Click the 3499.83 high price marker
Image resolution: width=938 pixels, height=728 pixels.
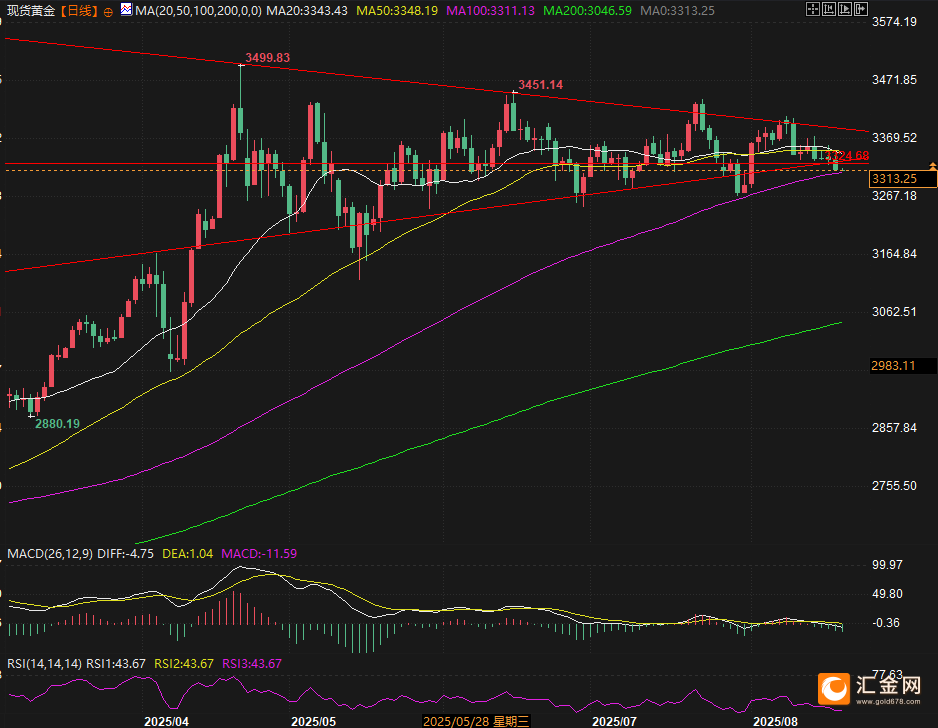coord(268,58)
